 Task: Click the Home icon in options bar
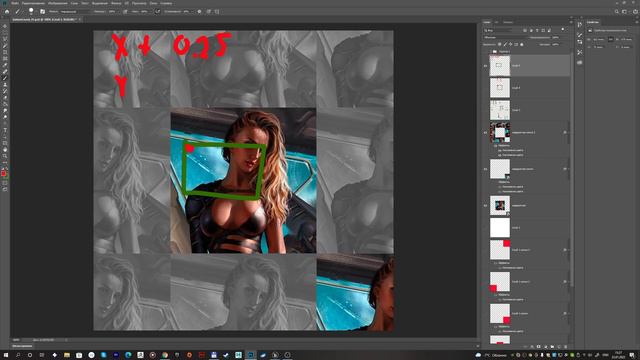(x=7, y=11)
